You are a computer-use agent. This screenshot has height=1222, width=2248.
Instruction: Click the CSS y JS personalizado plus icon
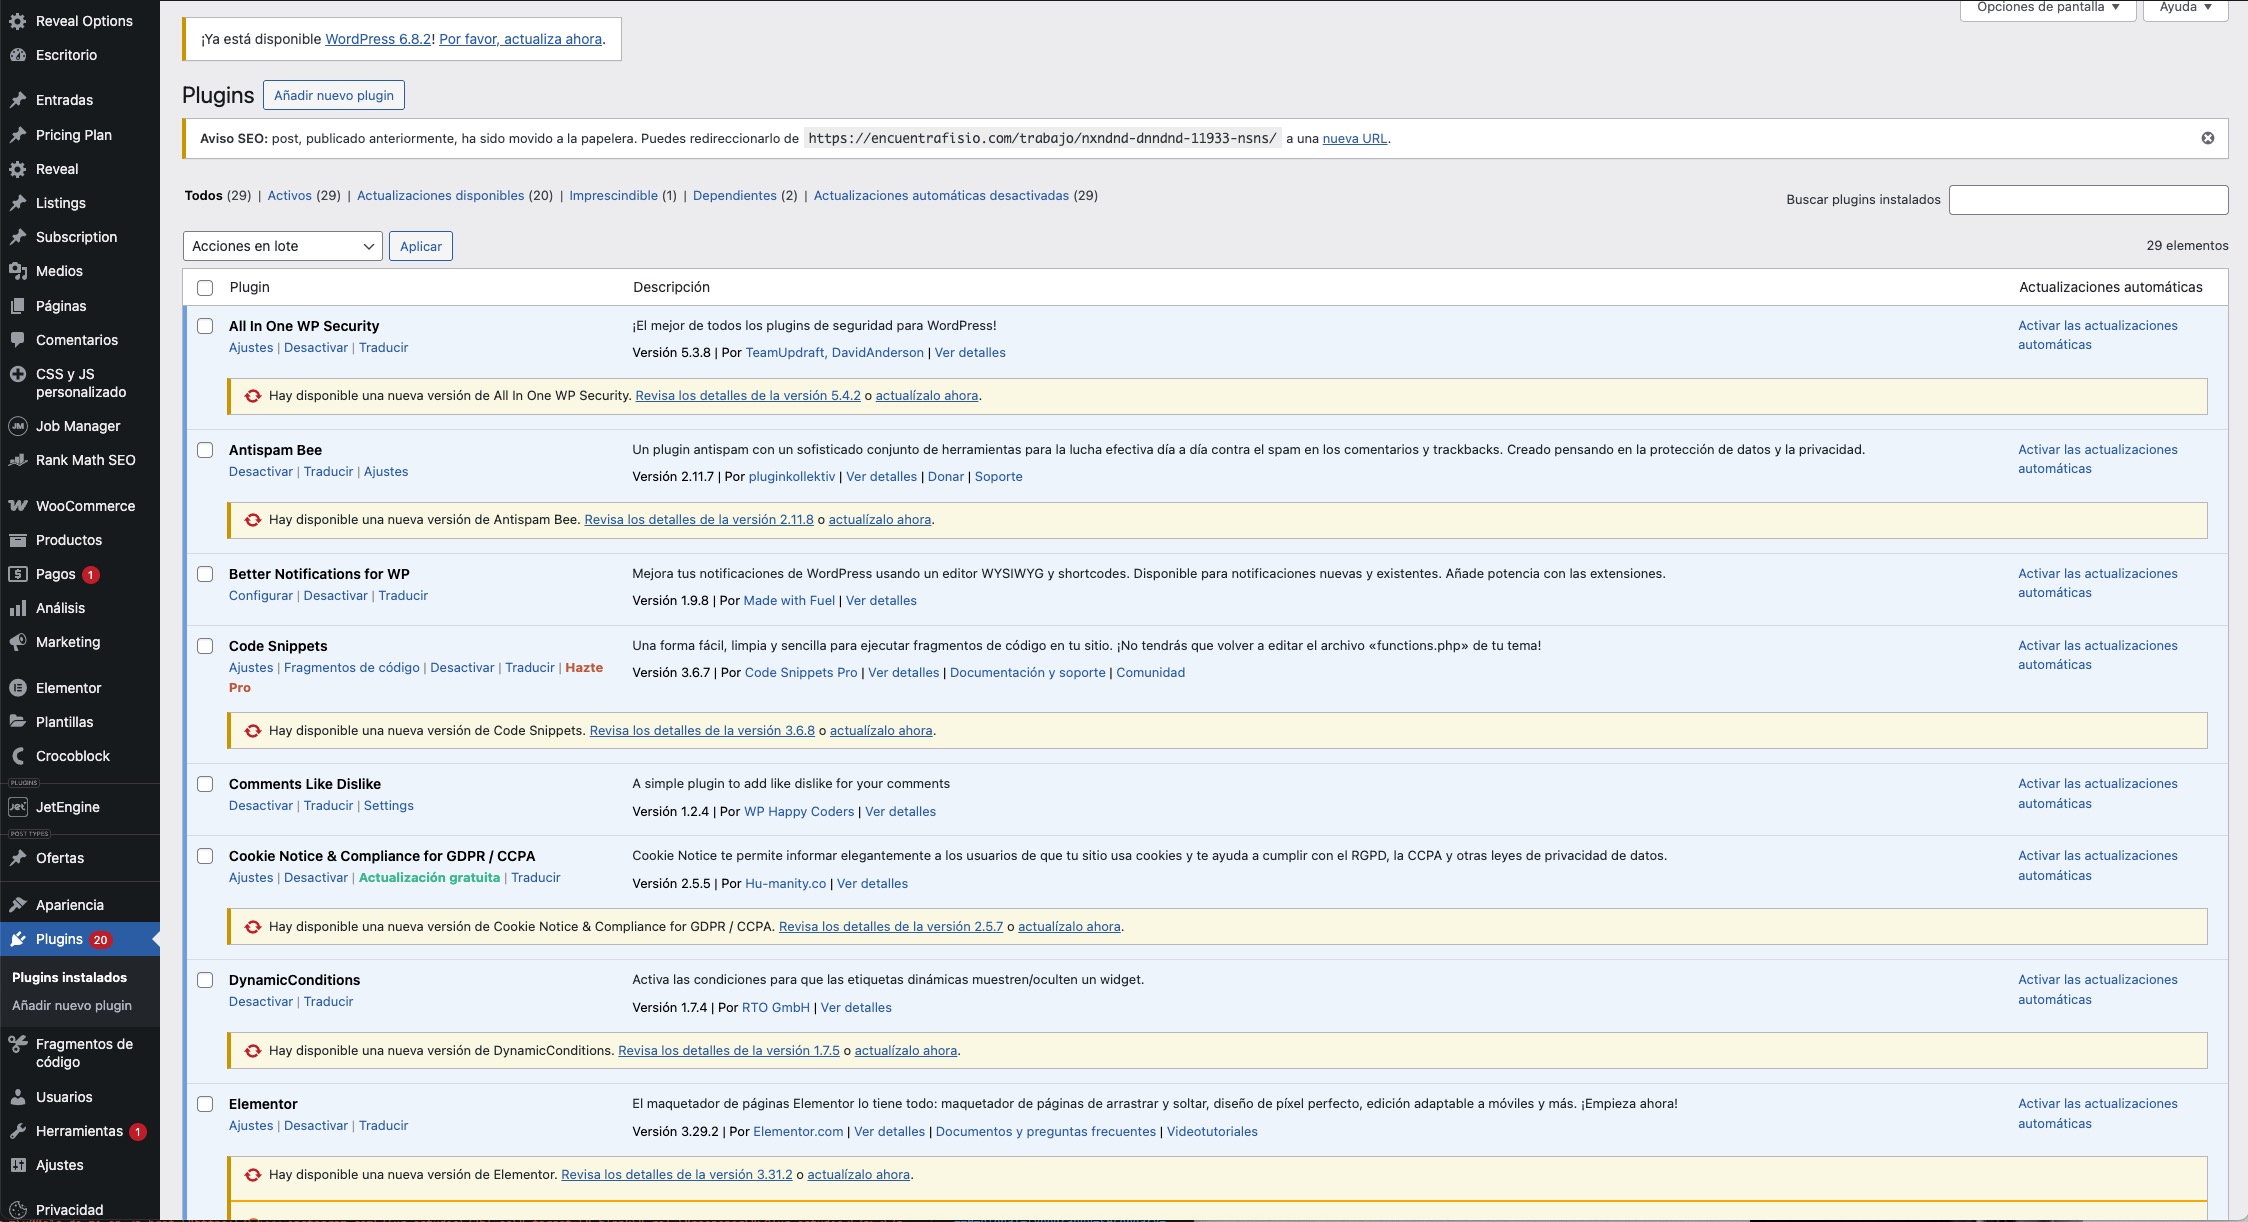(x=17, y=374)
